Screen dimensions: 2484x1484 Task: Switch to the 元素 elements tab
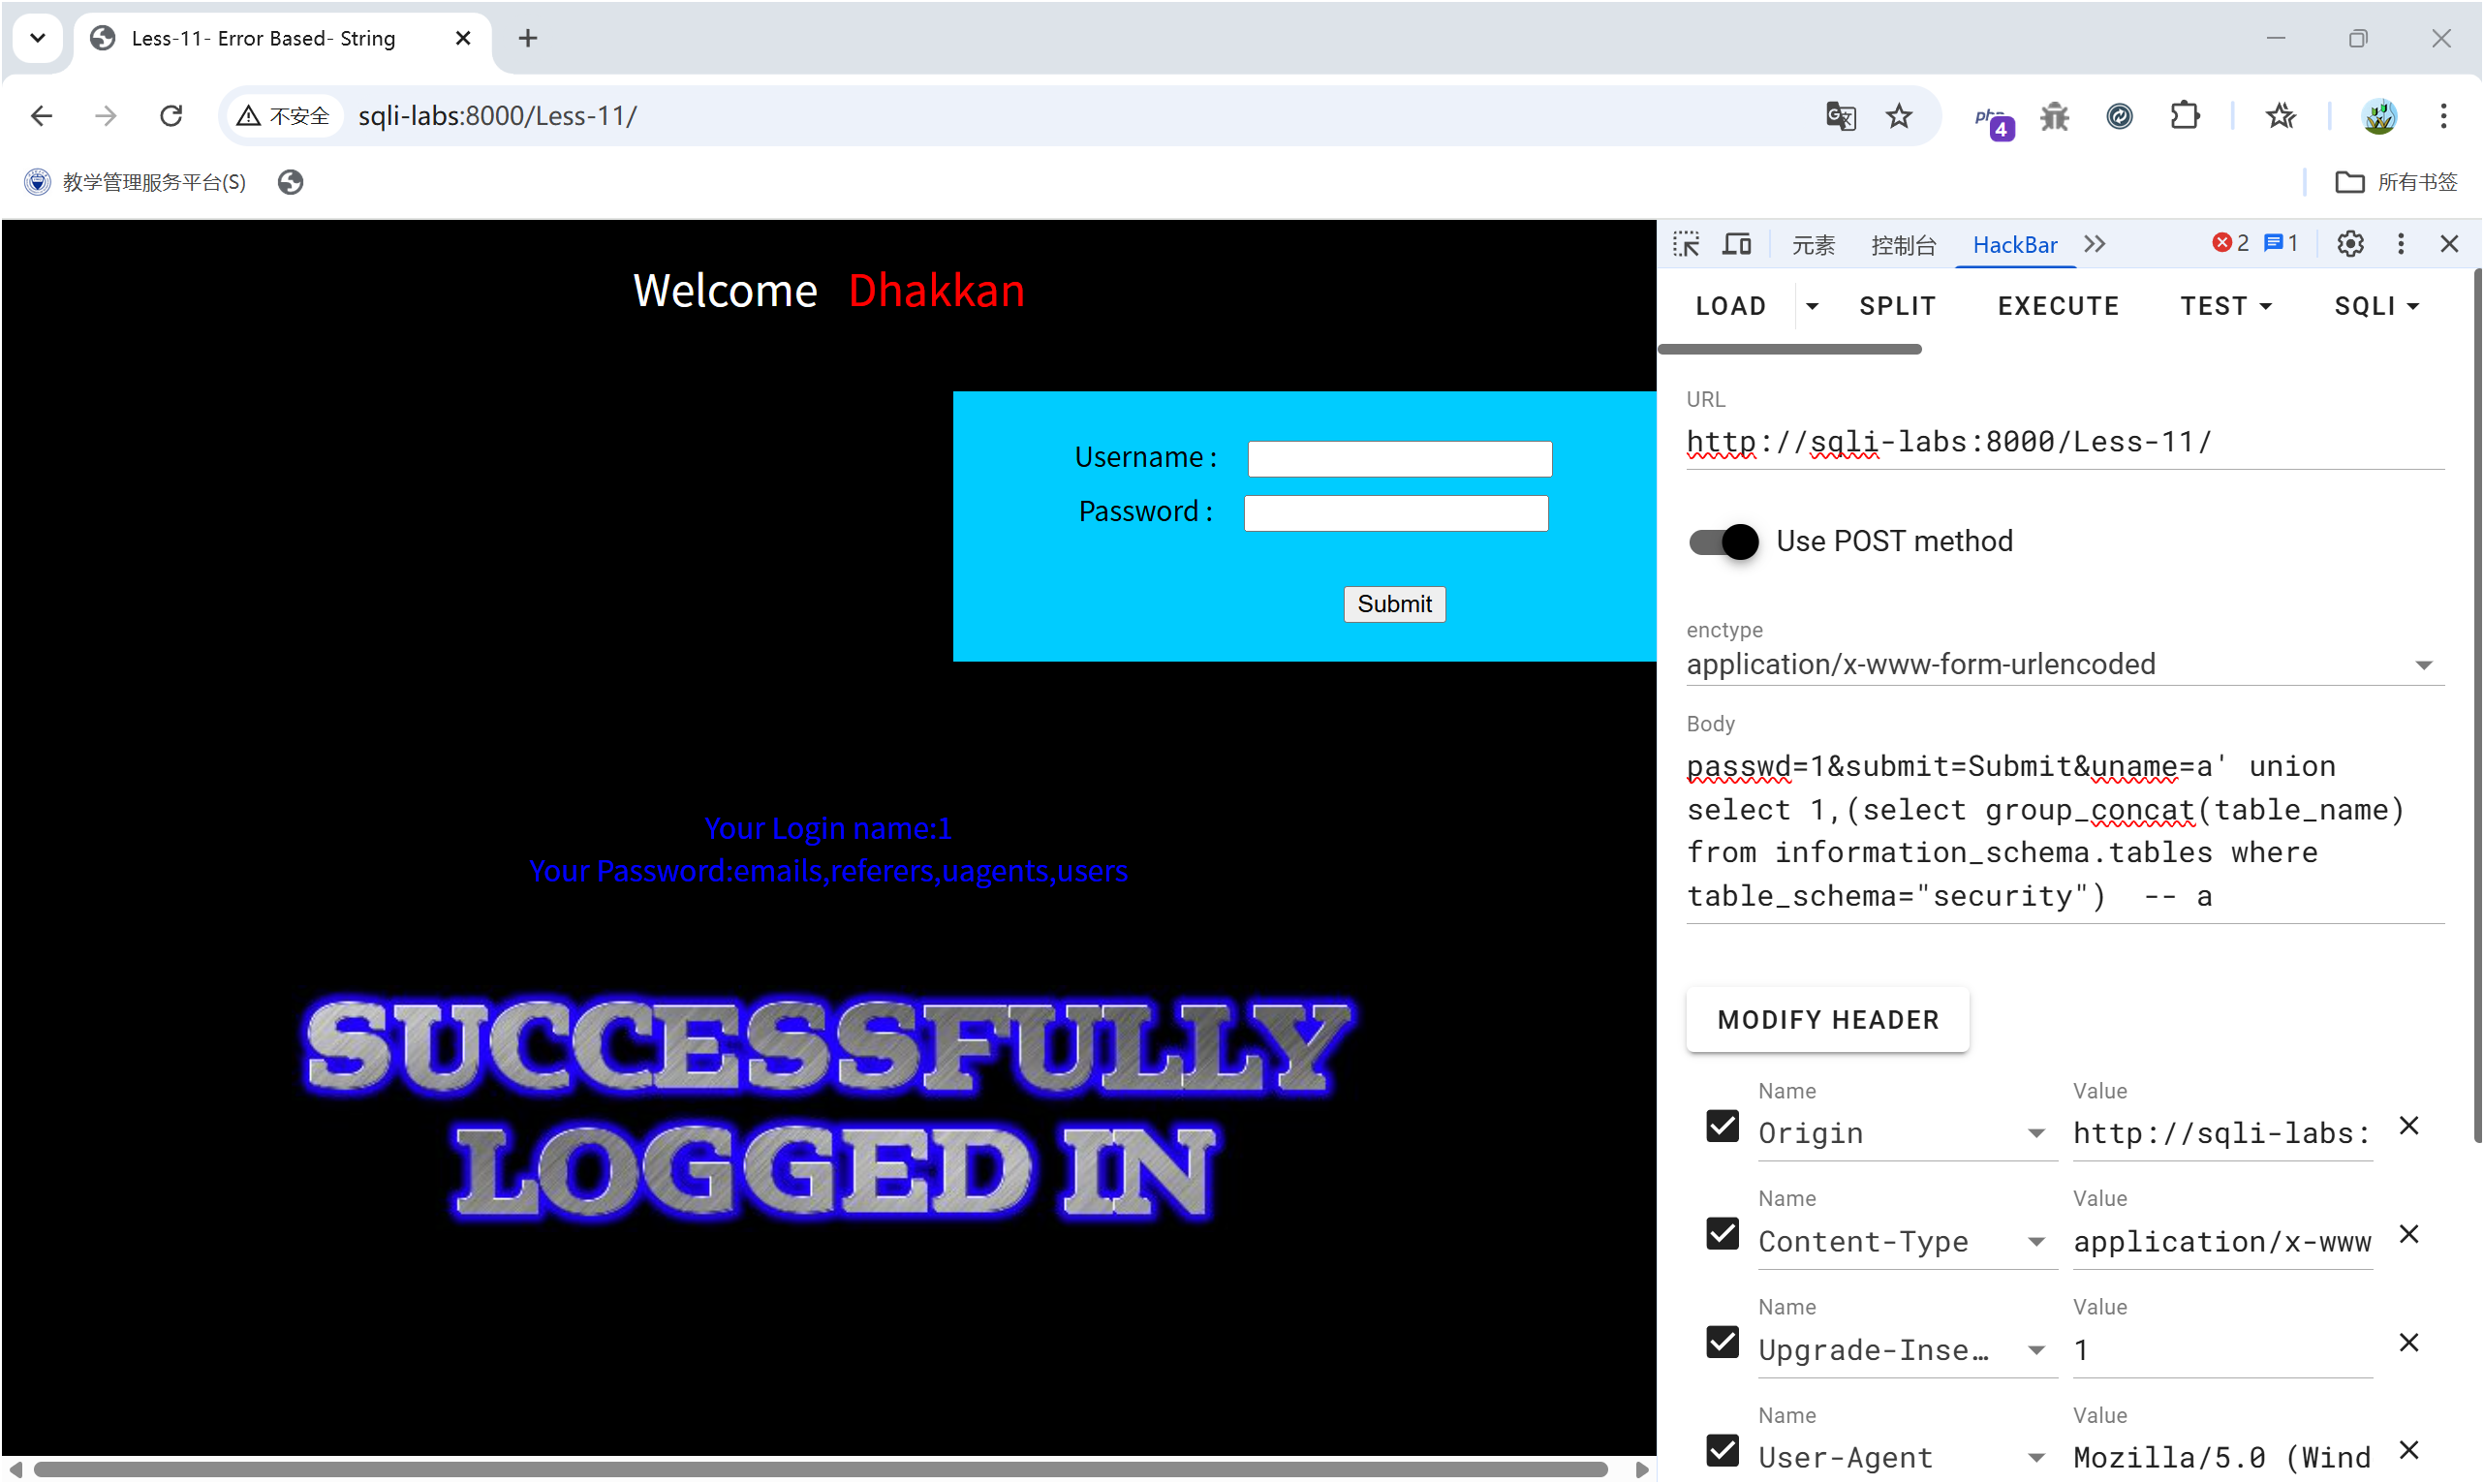pyautogui.click(x=1812, y=245)
